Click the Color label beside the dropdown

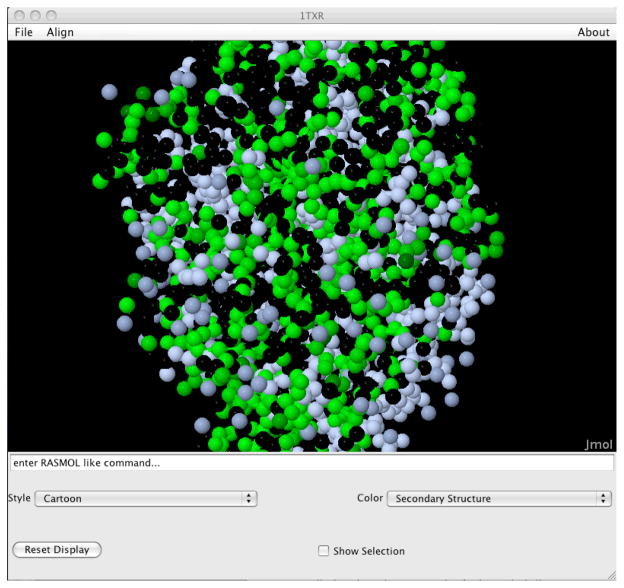pyautogui.click(x=369, y=497)
